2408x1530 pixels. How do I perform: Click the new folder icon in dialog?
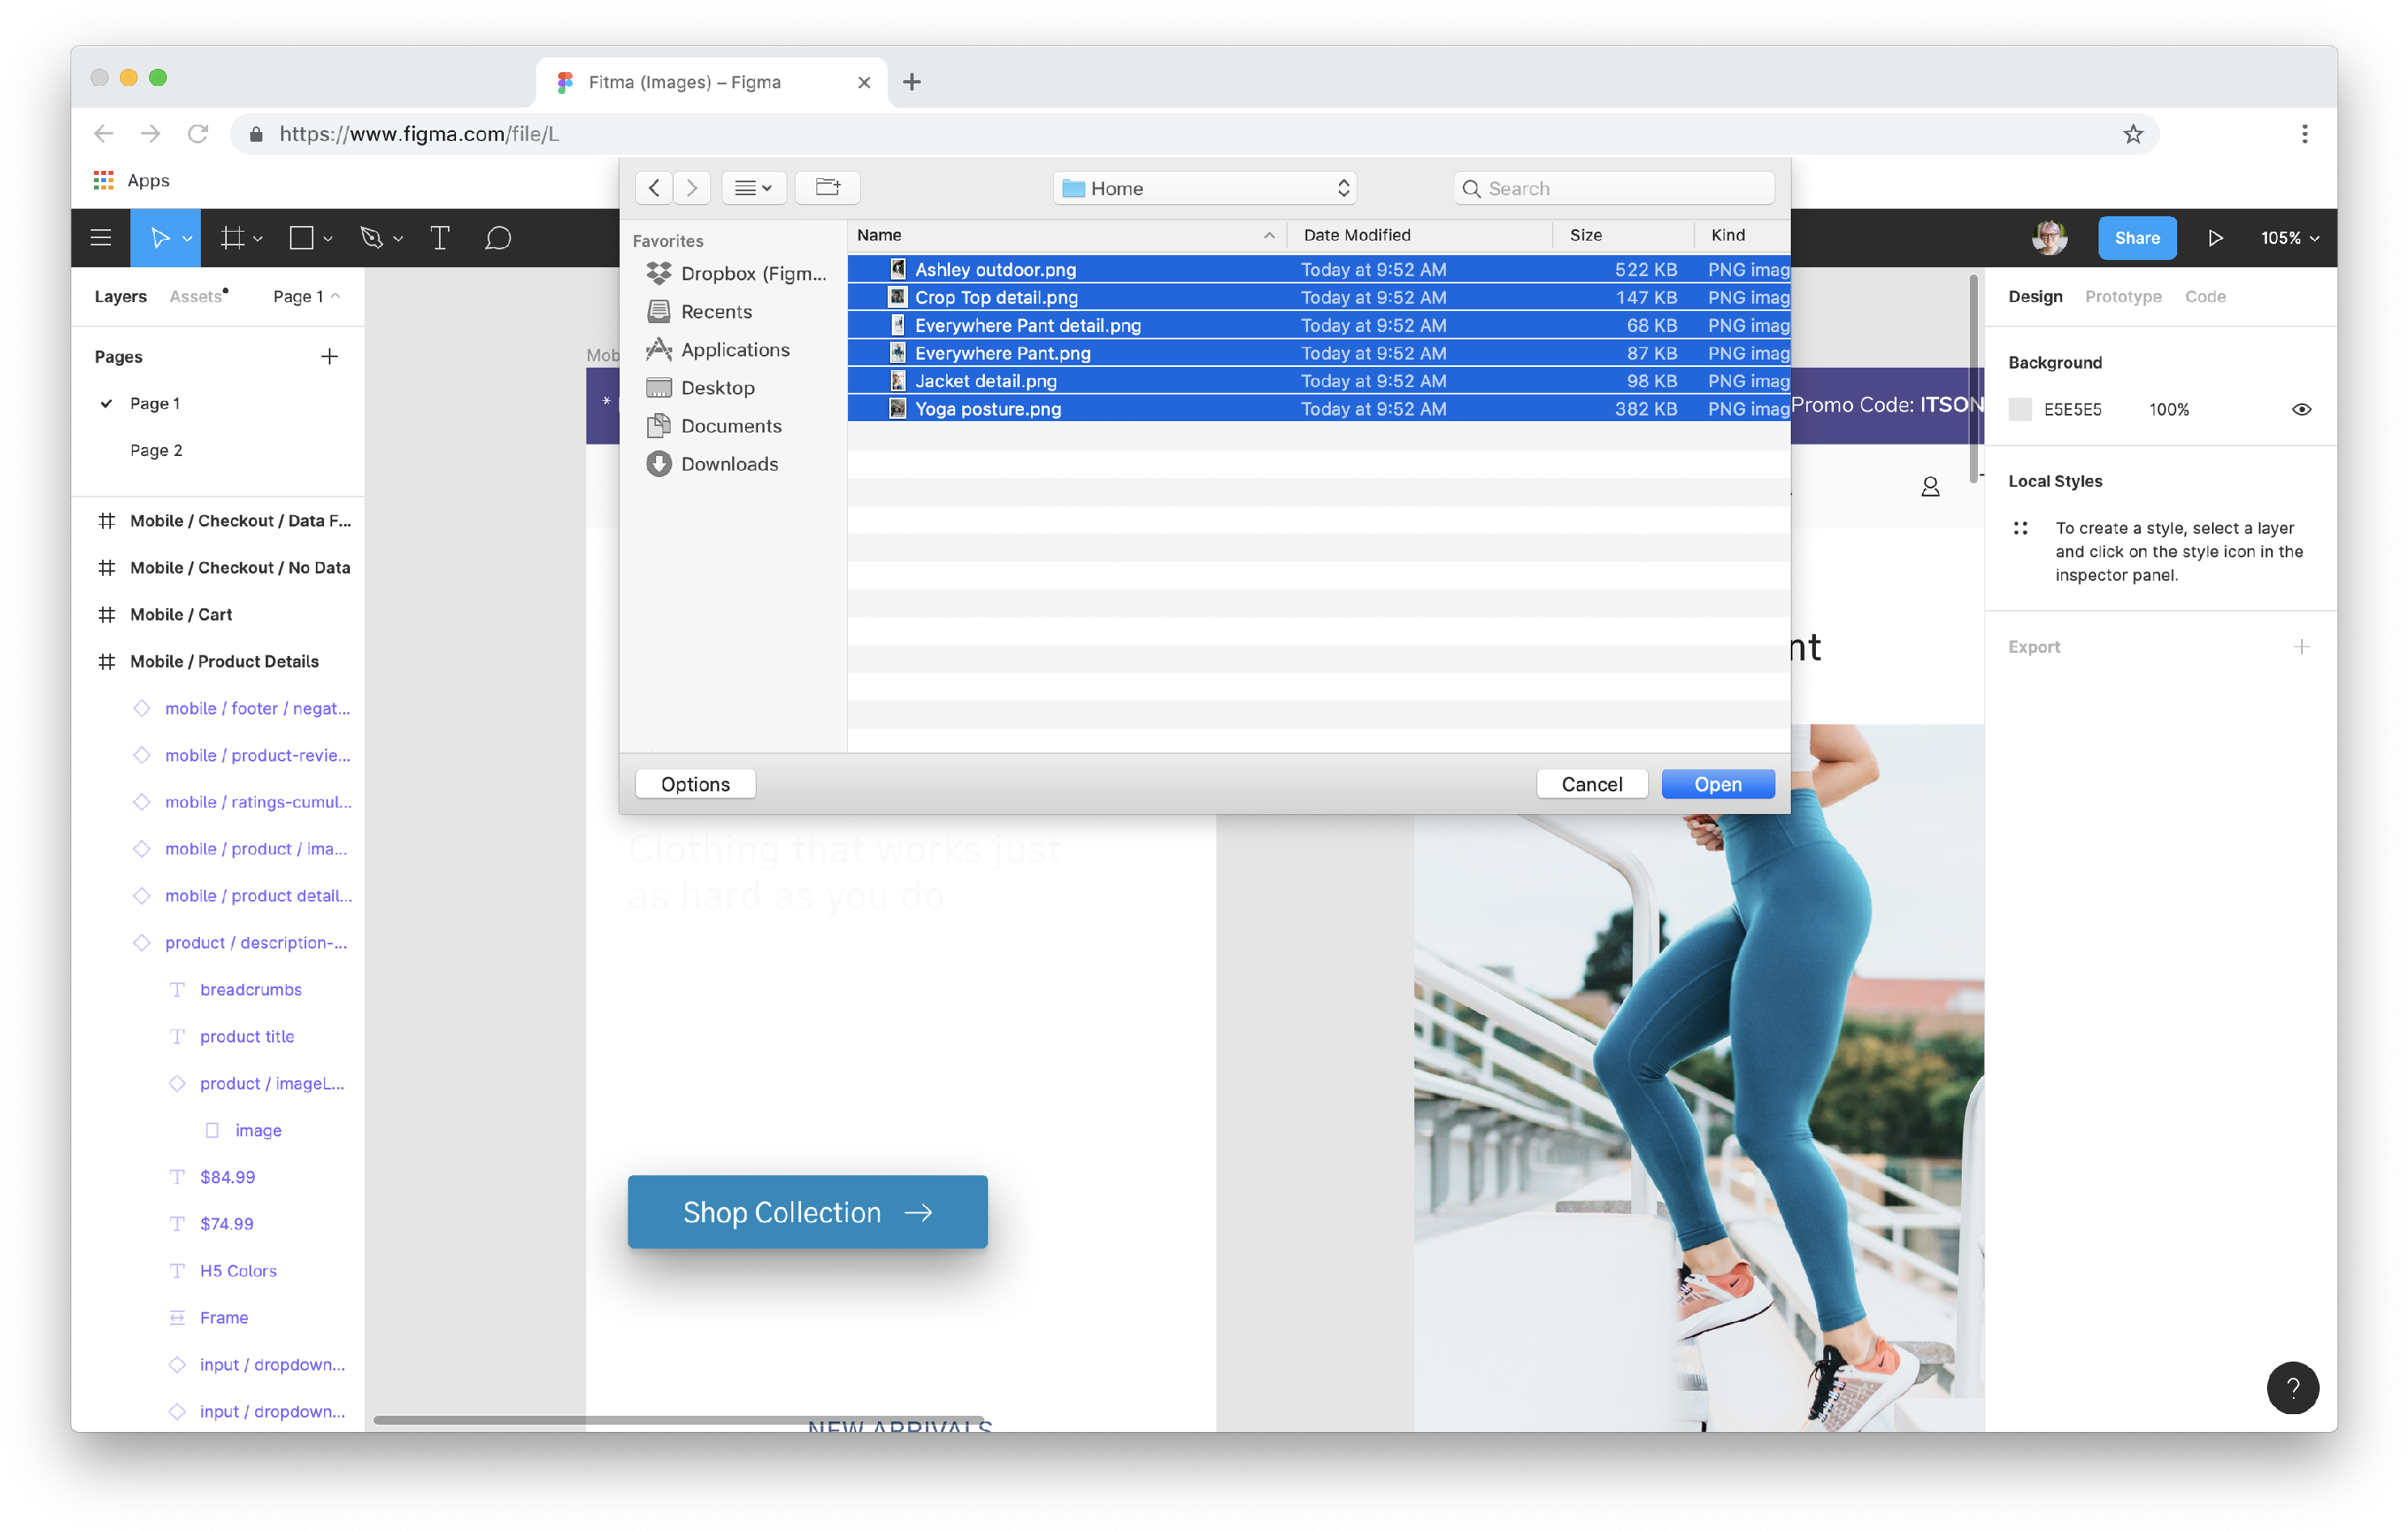[827, 188]
